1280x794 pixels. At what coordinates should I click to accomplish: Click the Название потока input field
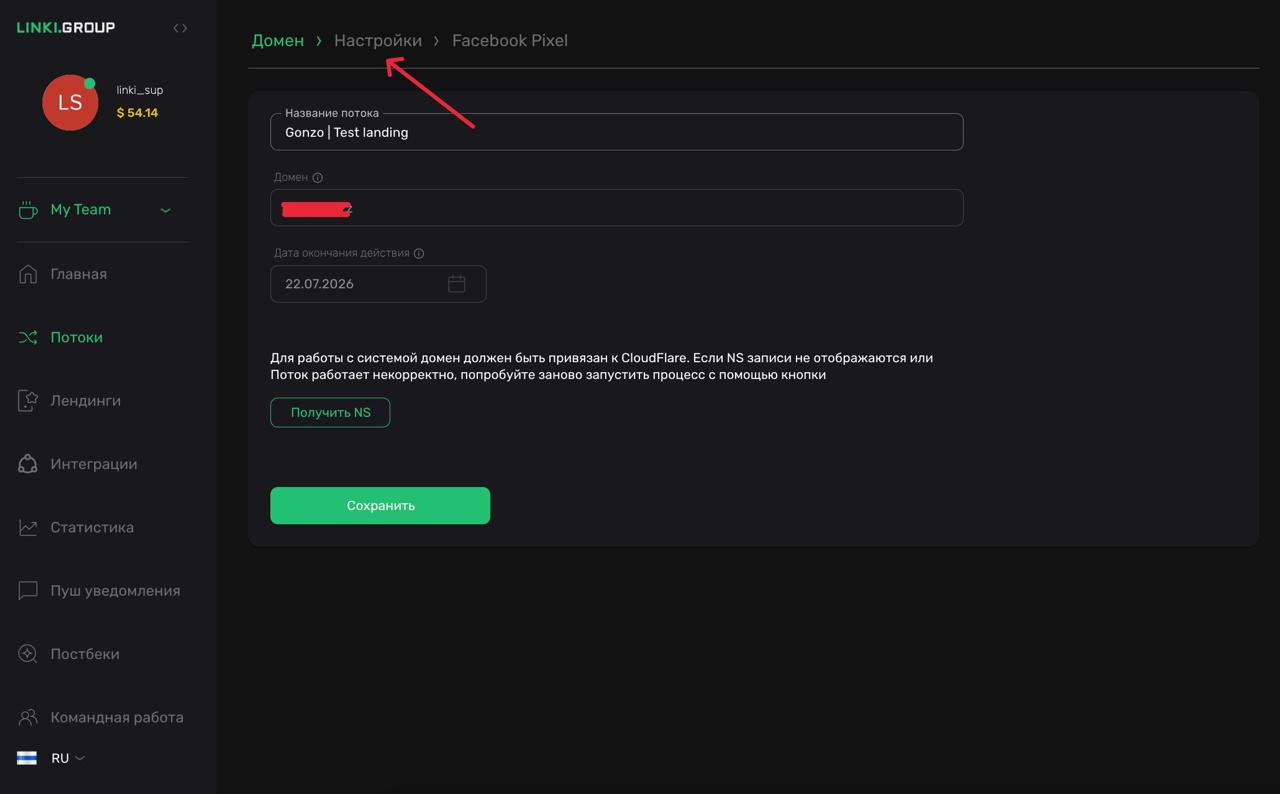[616, 132]
